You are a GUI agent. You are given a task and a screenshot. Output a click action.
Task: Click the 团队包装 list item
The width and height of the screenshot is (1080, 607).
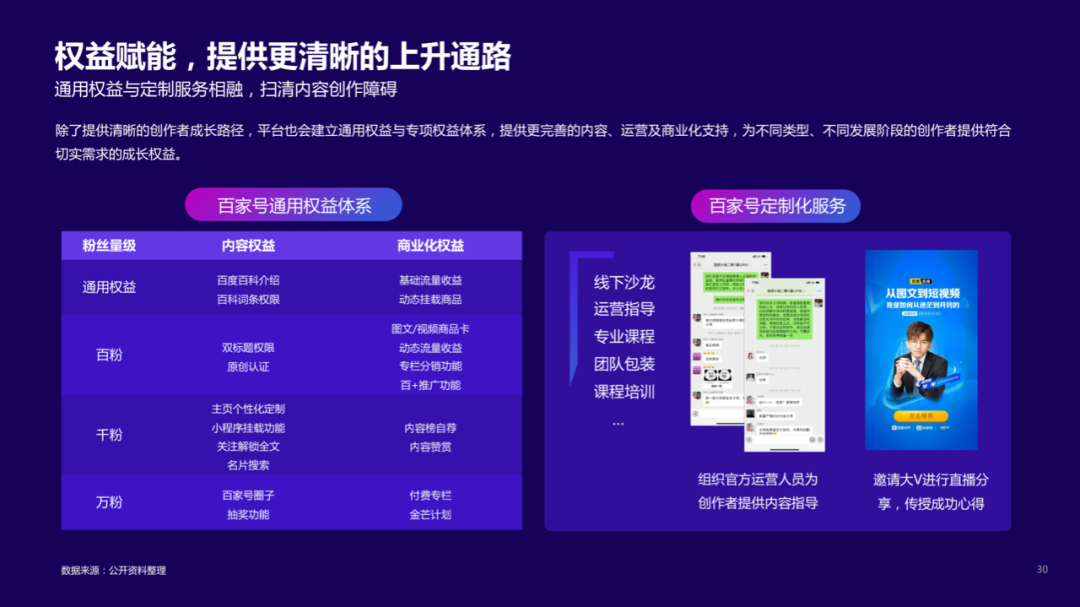point(624,364)
